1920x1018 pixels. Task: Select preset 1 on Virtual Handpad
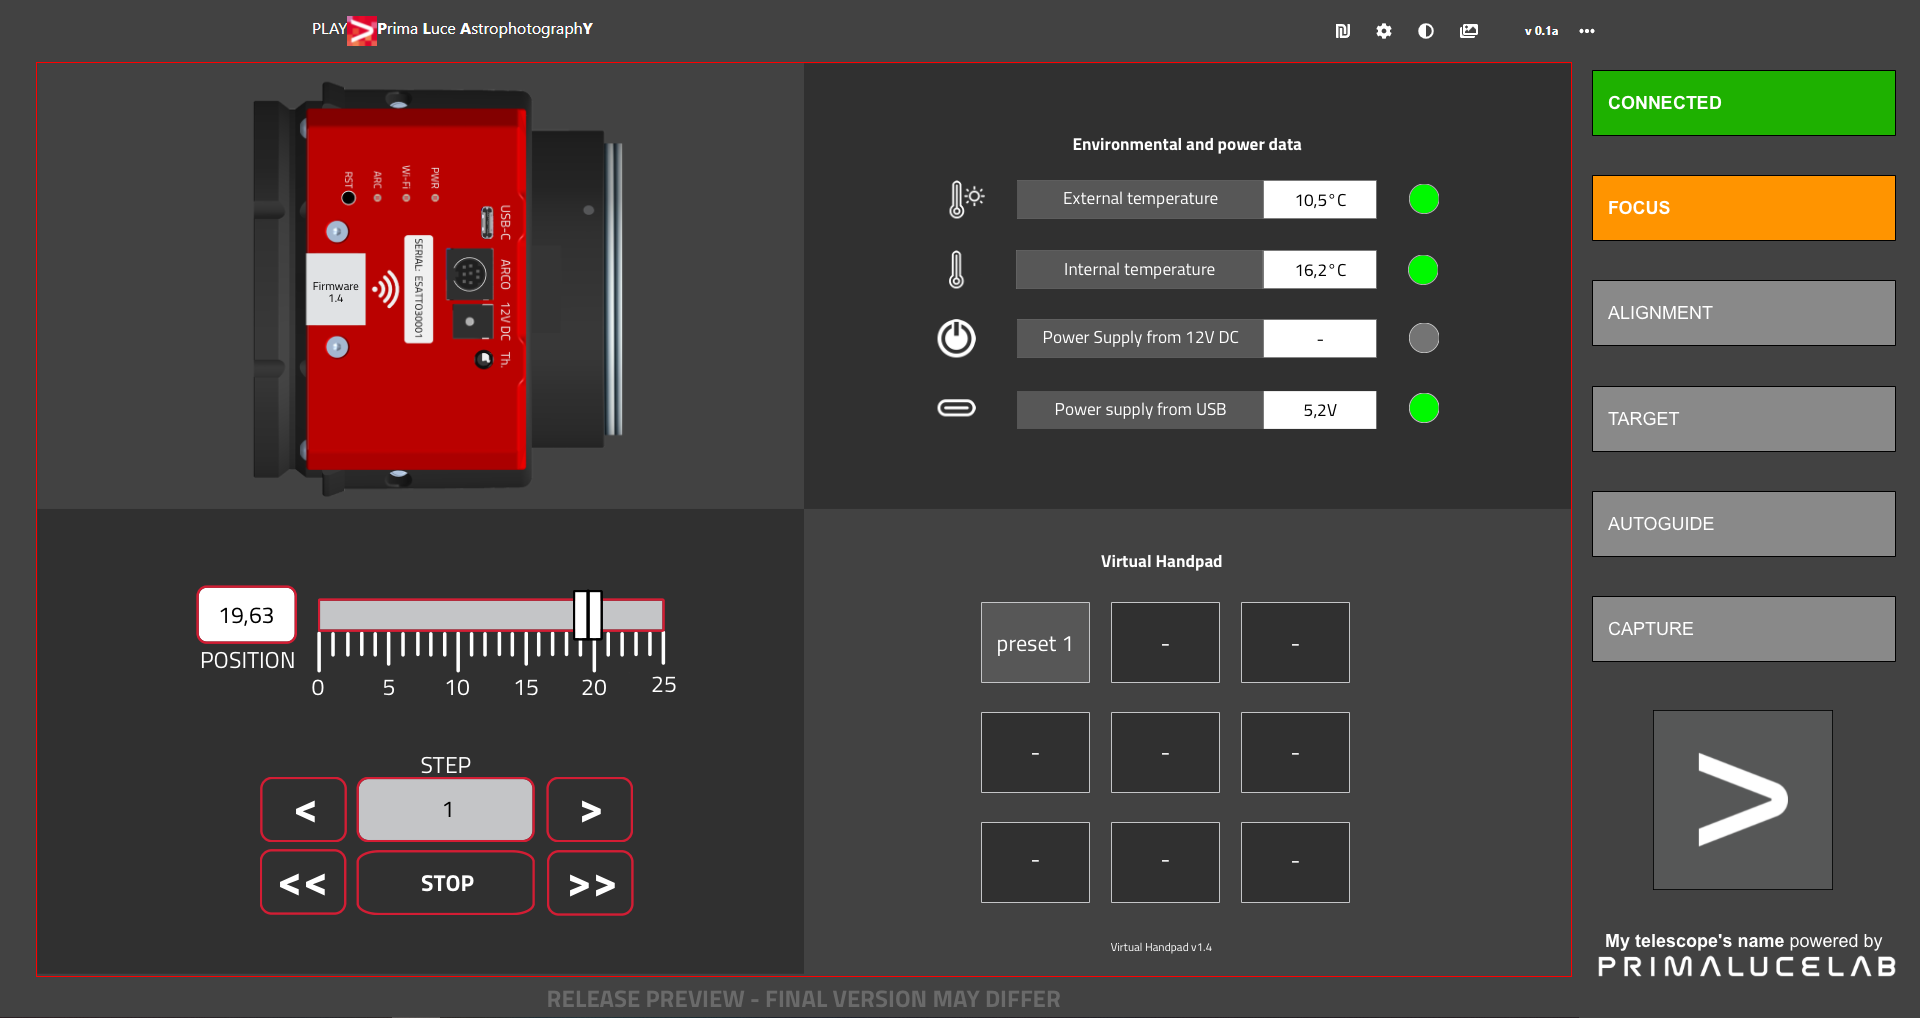pos(1035,643)
